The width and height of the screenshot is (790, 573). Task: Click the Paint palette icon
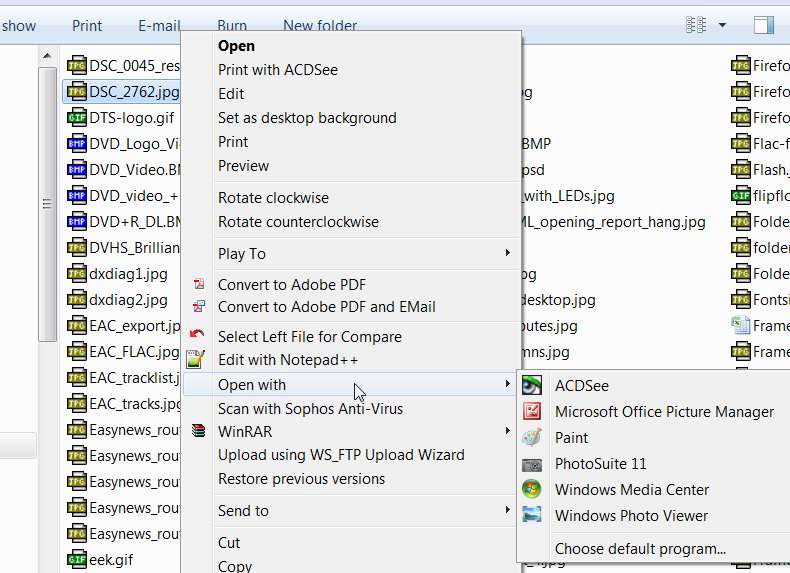pyautogui.click(x=532, y=437)
